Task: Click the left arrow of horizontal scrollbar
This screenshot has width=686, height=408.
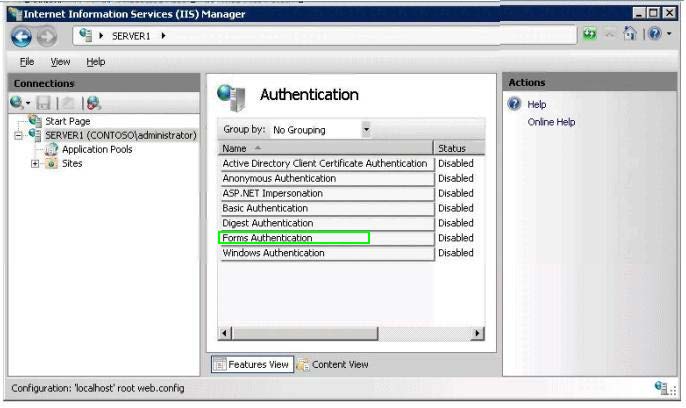Action: pyautogui.click(x=224, y=333)
